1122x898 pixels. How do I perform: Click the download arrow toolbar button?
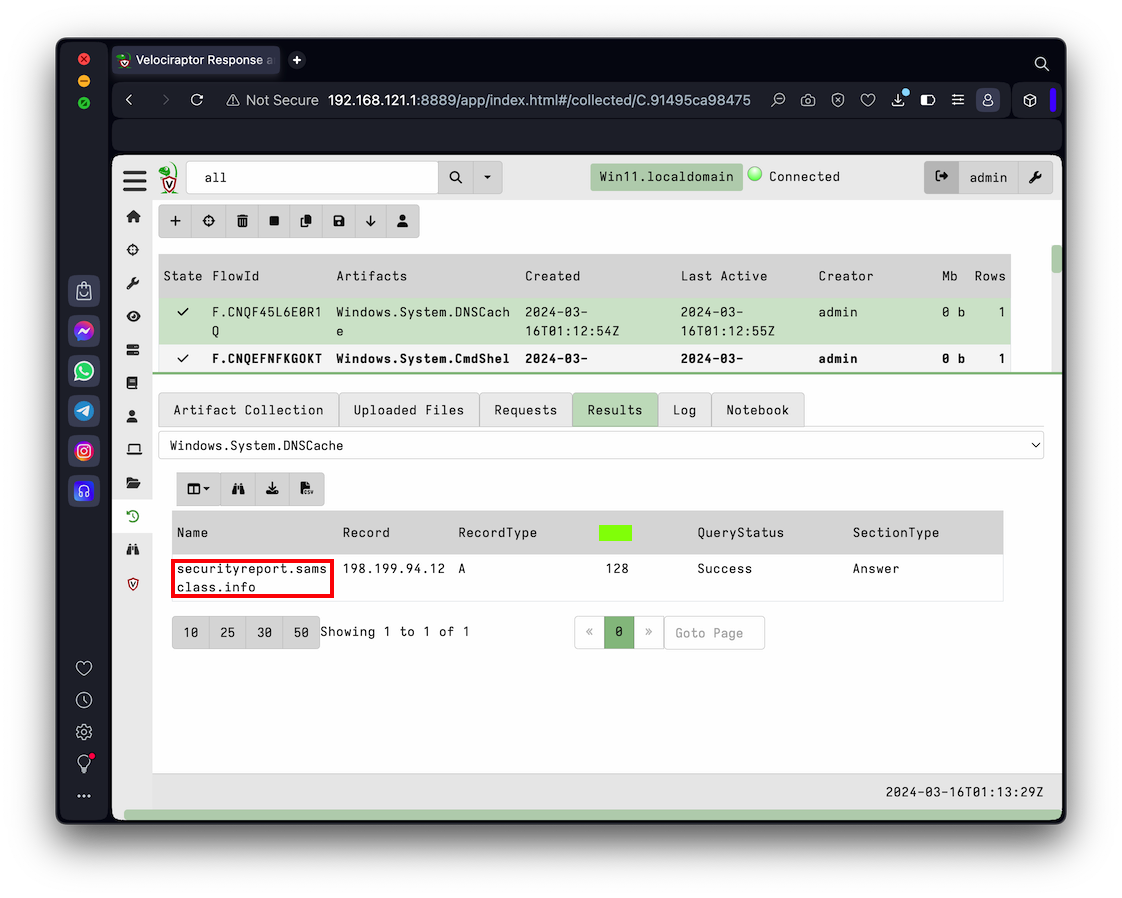pyautogui.click(x=371, y=221)
